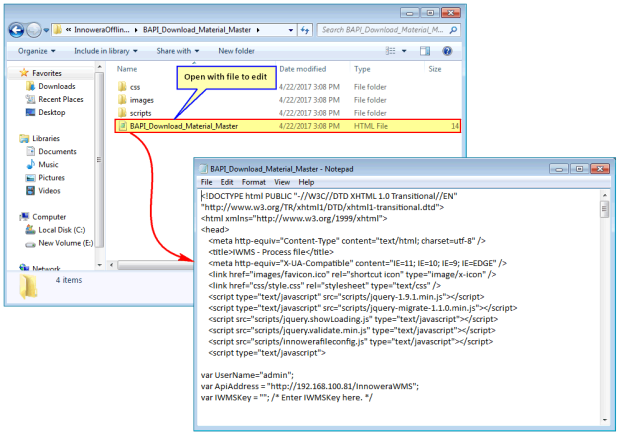Select the scripts folder
This screenshot has height=437, width=621.
[135, 113]
